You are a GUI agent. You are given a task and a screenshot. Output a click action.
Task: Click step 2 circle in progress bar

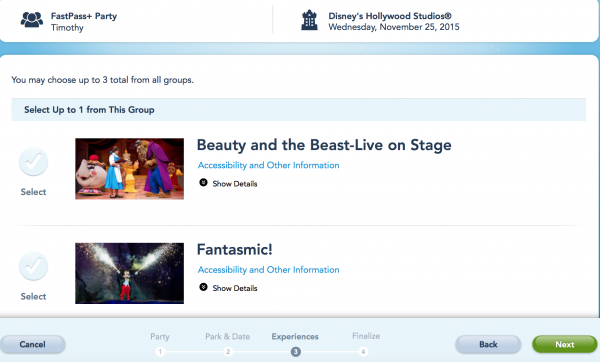pyautogui.click(x=228, y=351)
